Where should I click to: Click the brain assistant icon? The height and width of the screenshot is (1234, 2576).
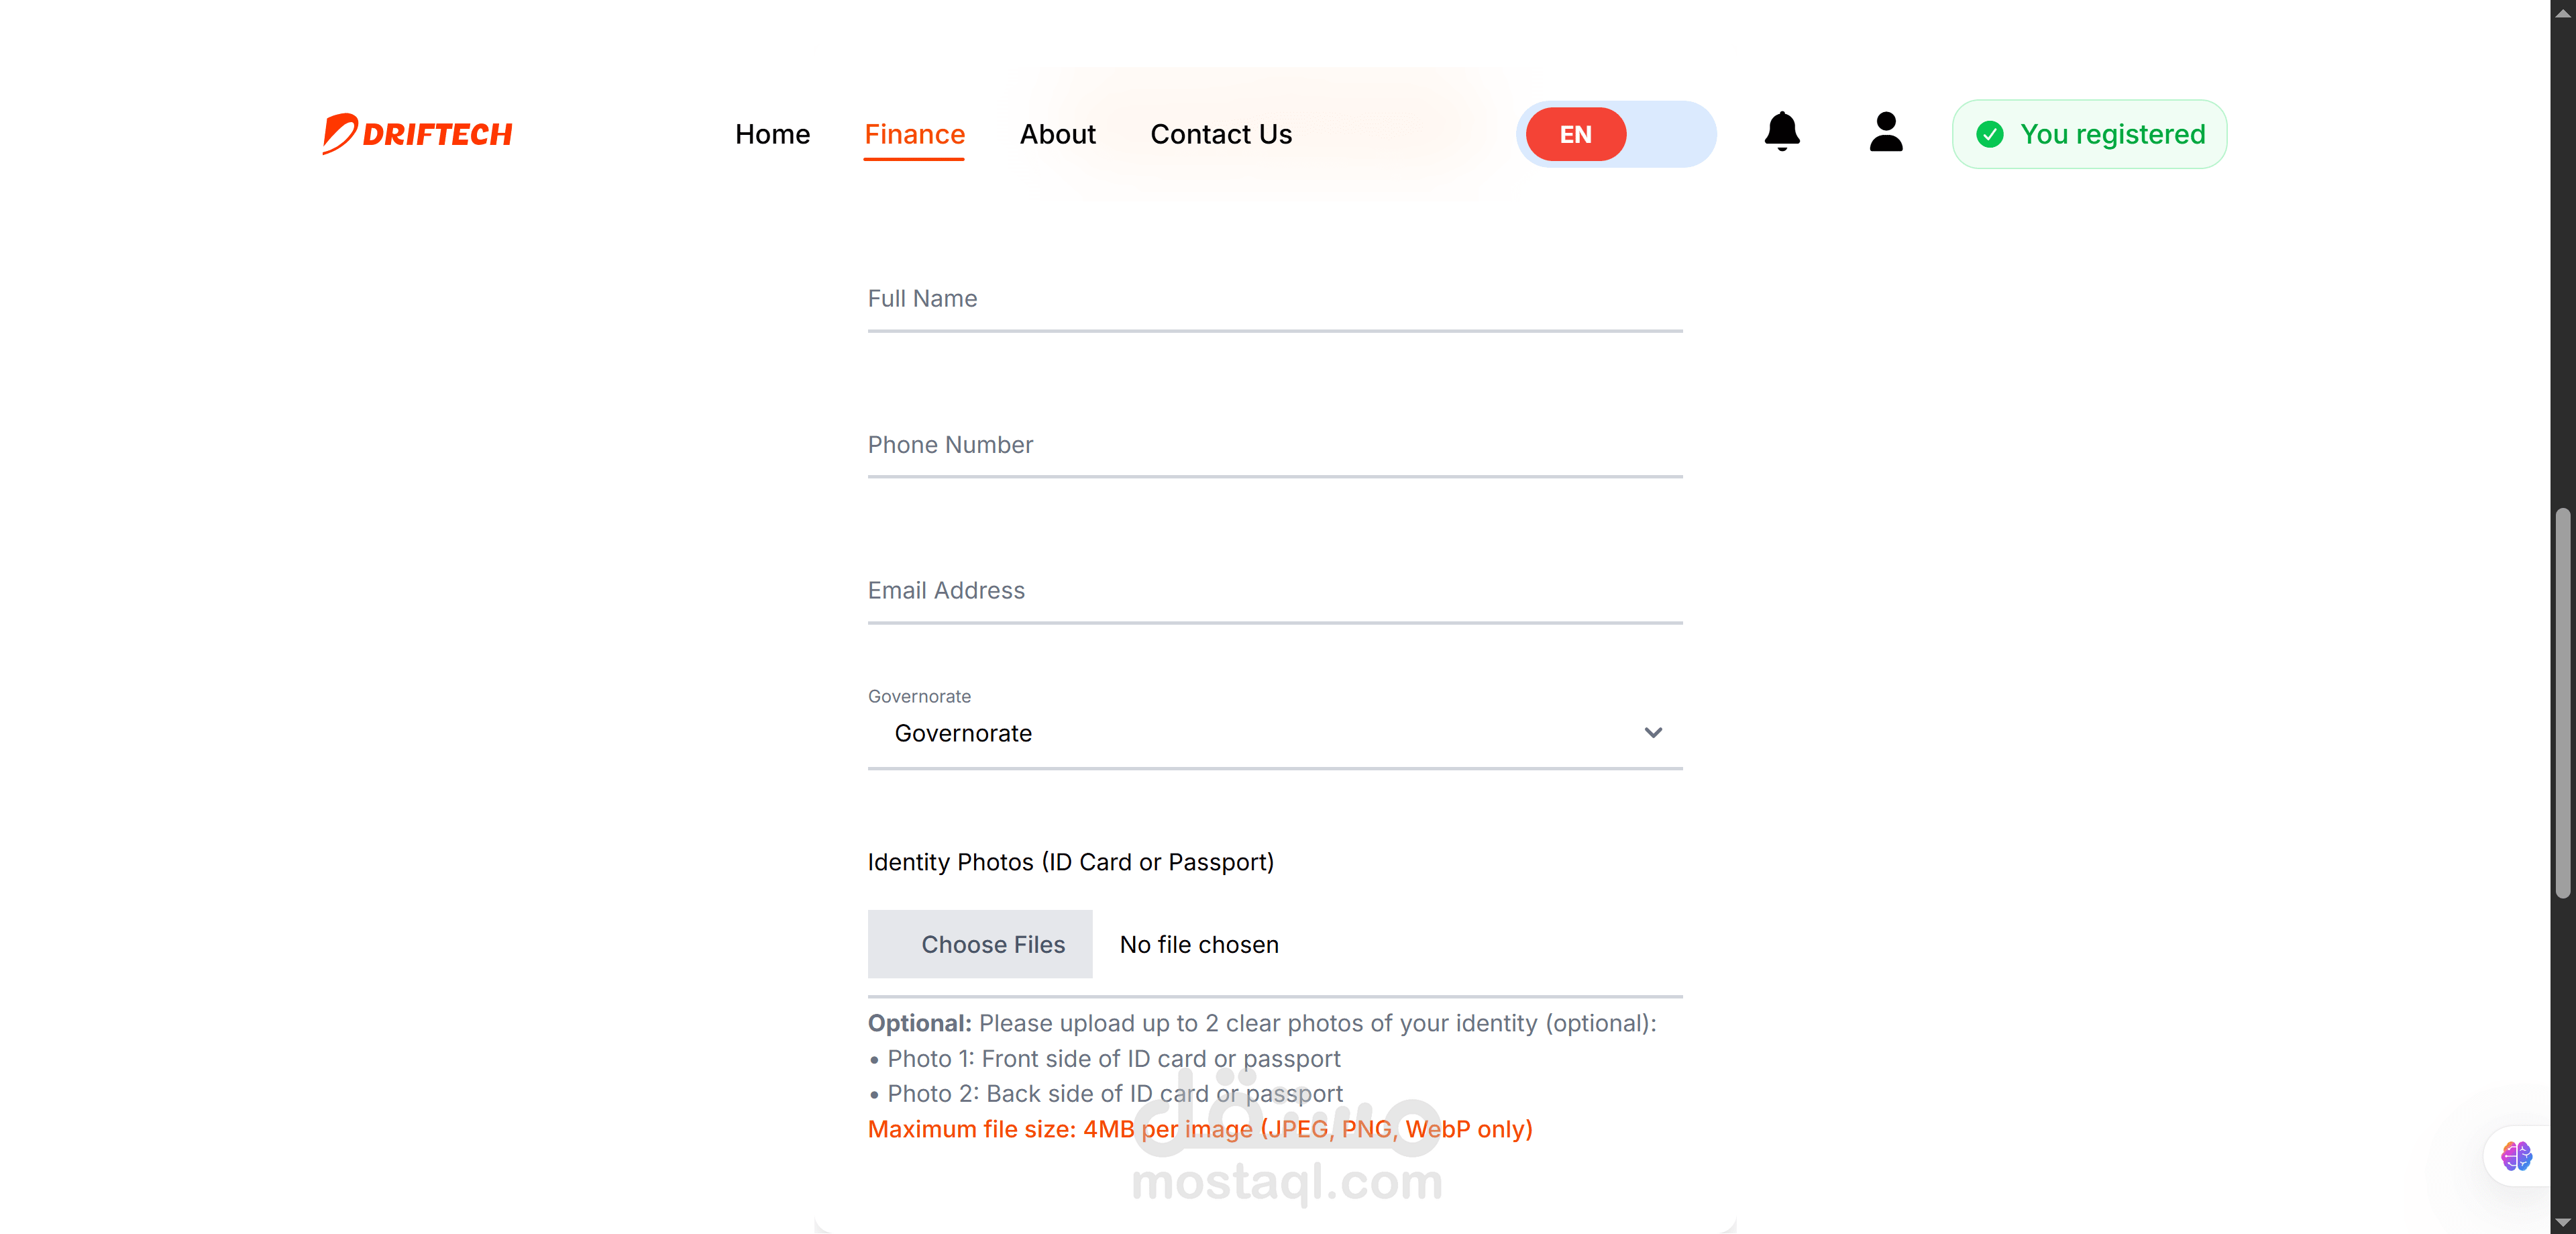tap(2516, 1156)
